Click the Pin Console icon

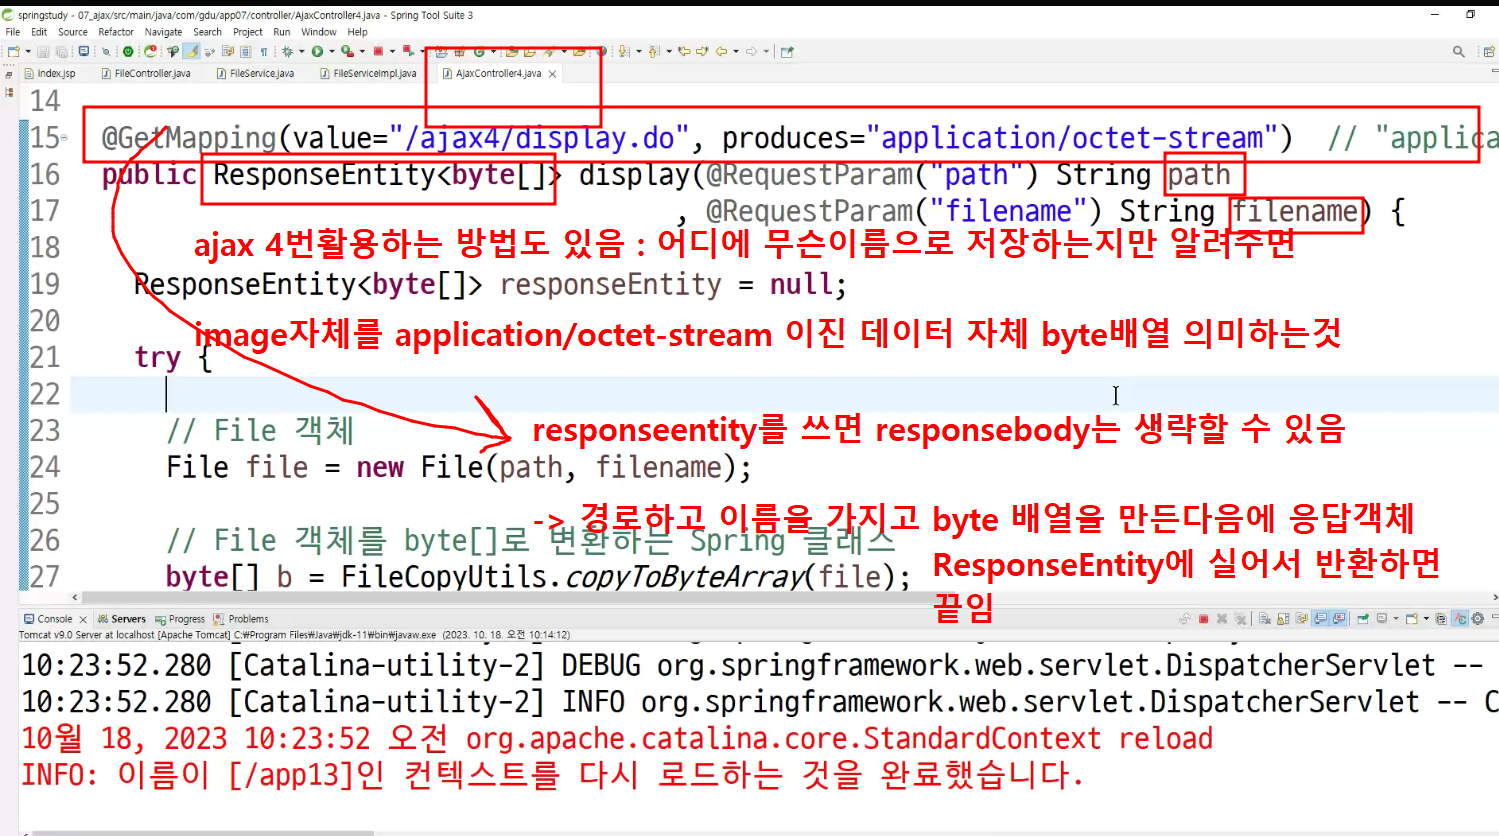coord(1362,619)
